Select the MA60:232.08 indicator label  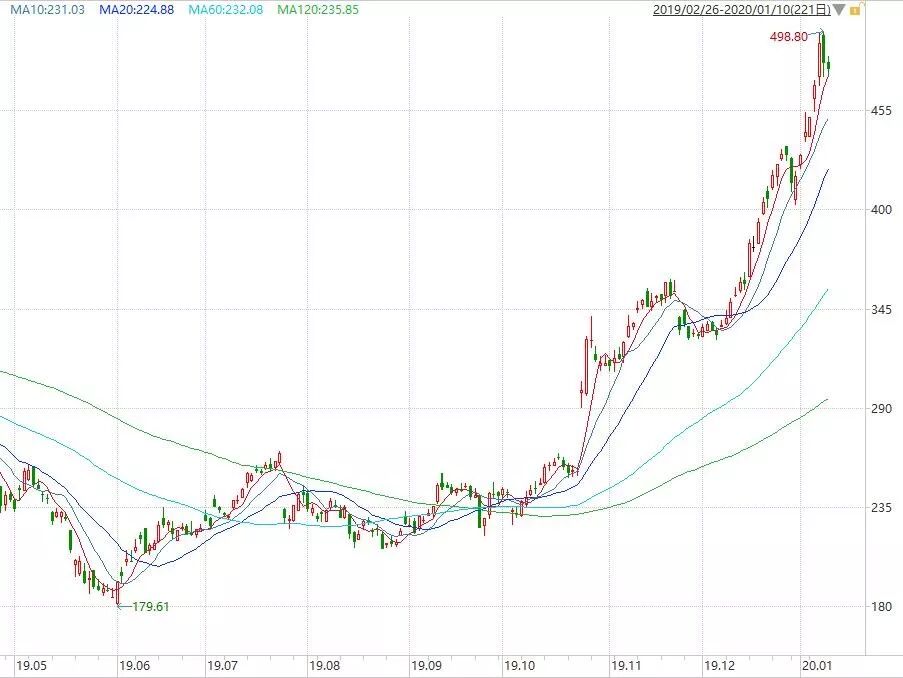click(x=225, y=10)
